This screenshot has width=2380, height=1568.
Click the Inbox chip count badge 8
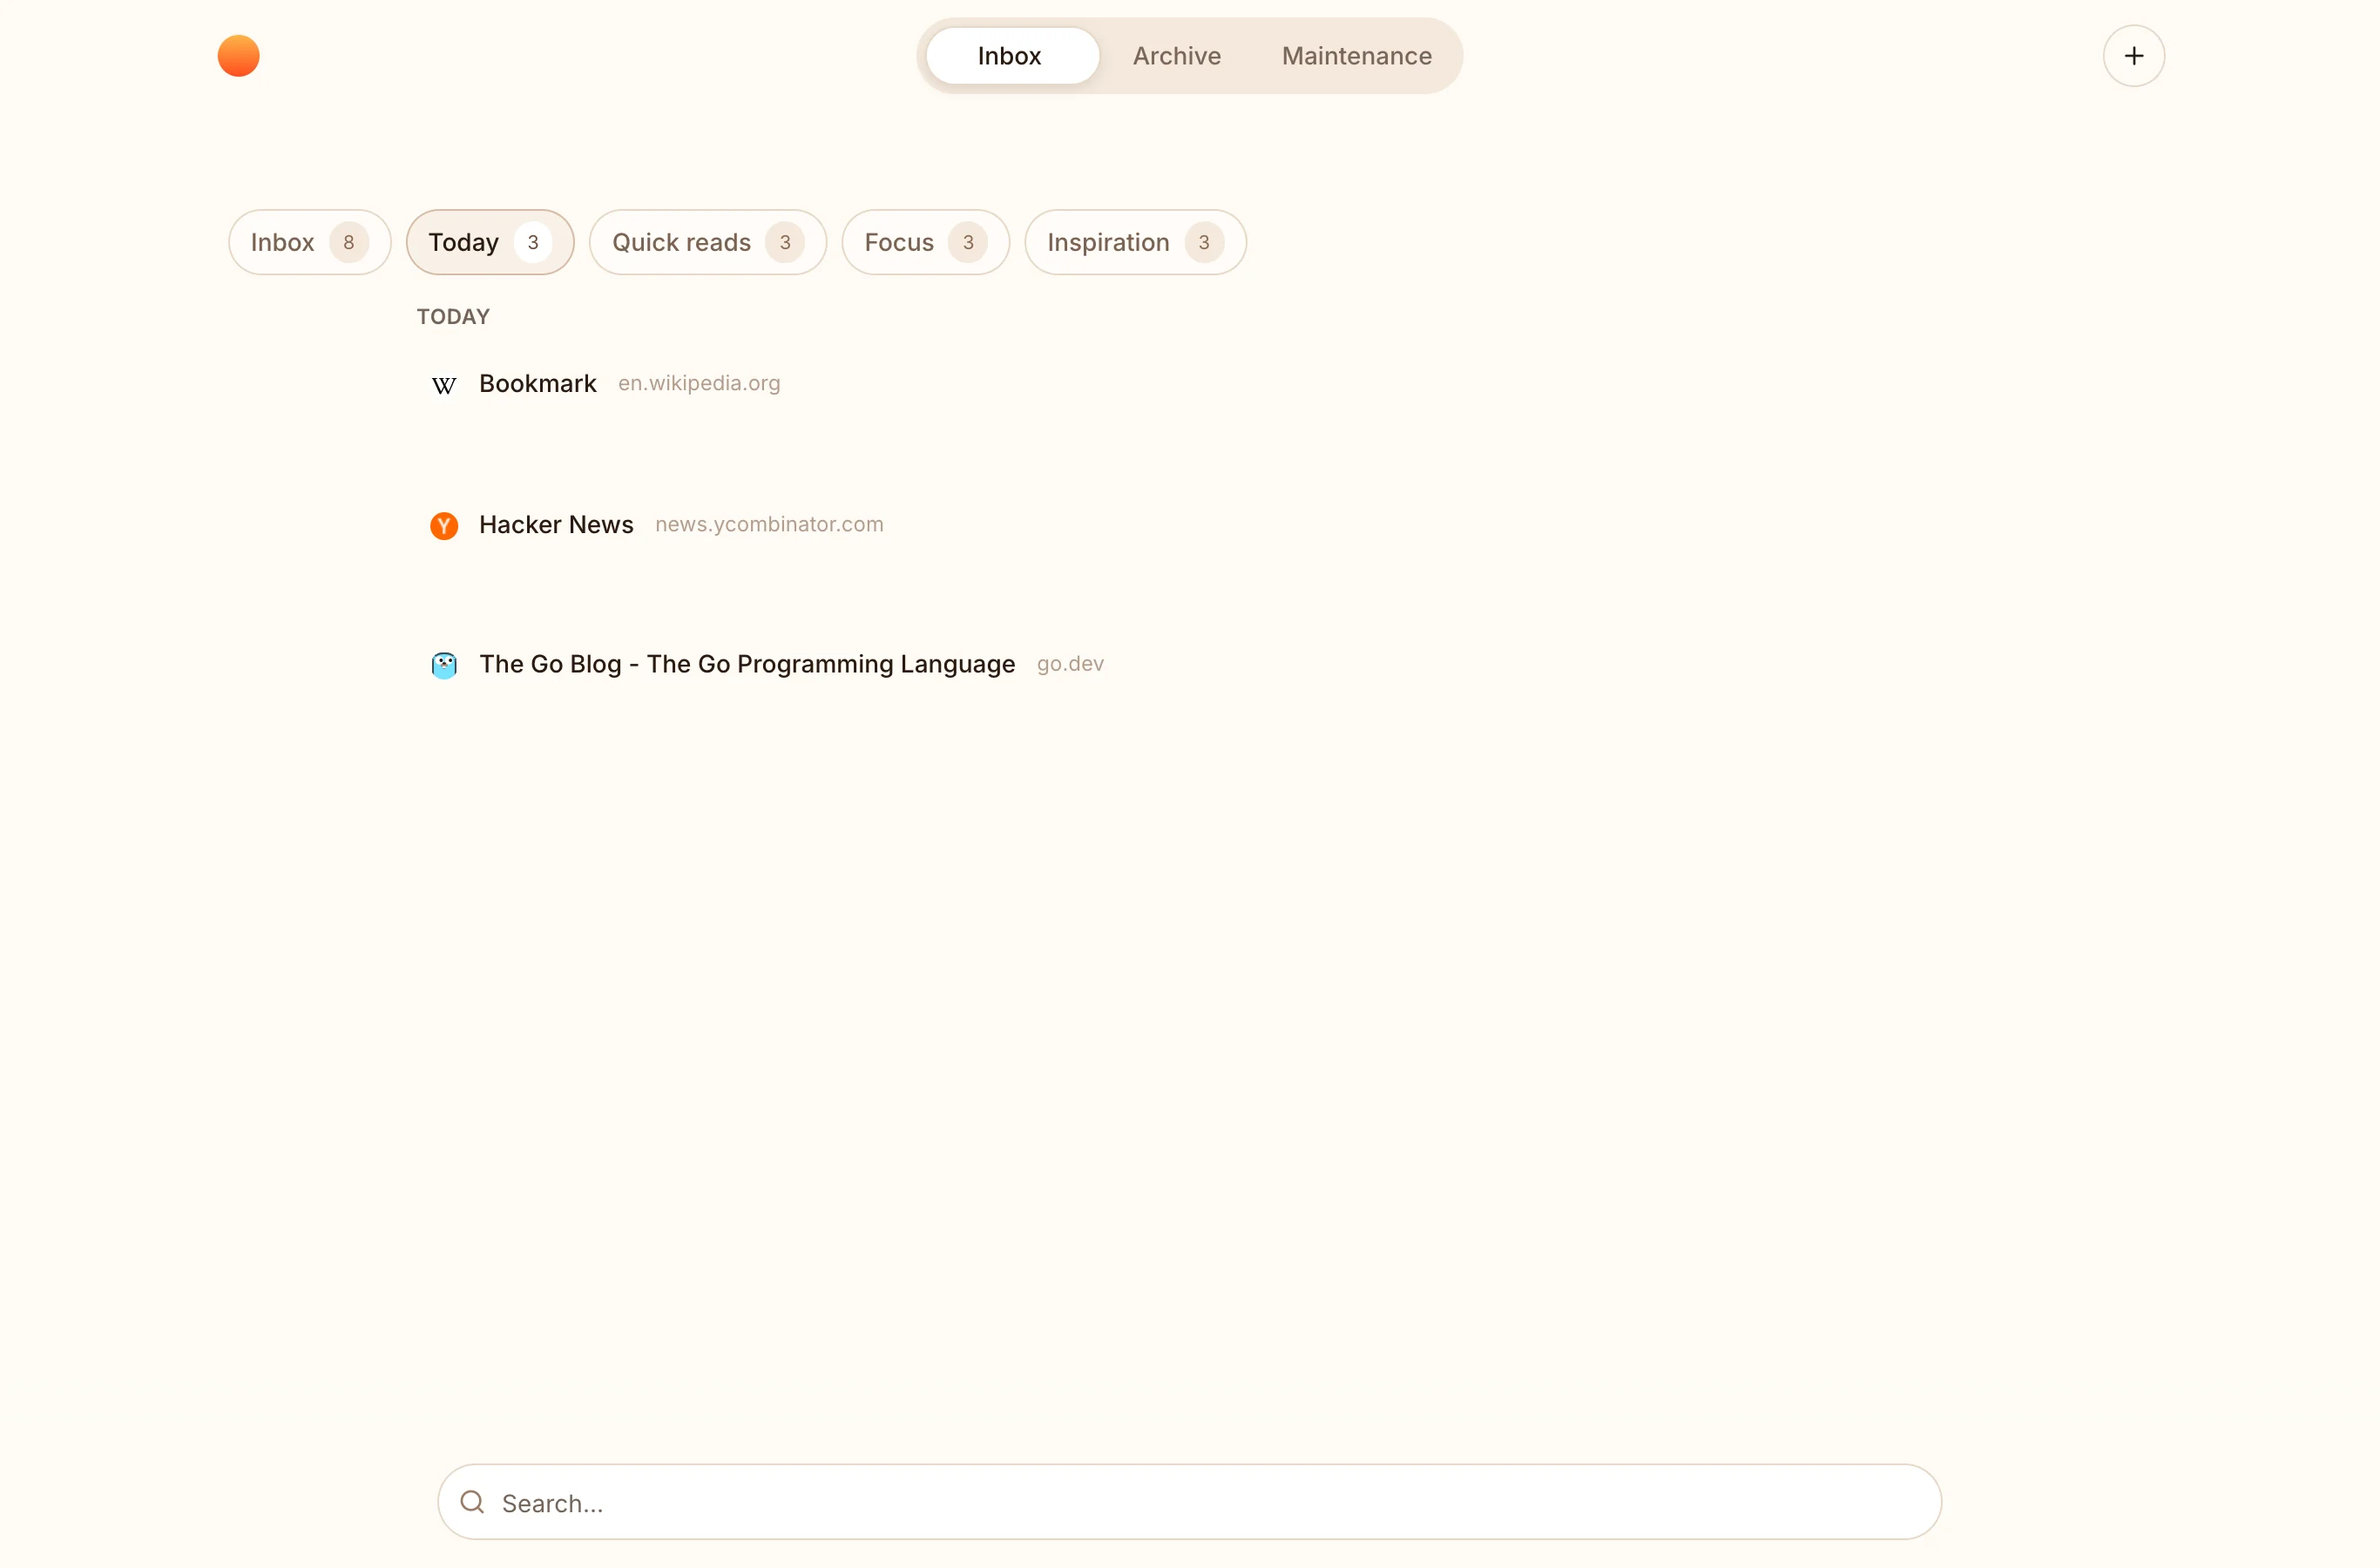[348, 242]
